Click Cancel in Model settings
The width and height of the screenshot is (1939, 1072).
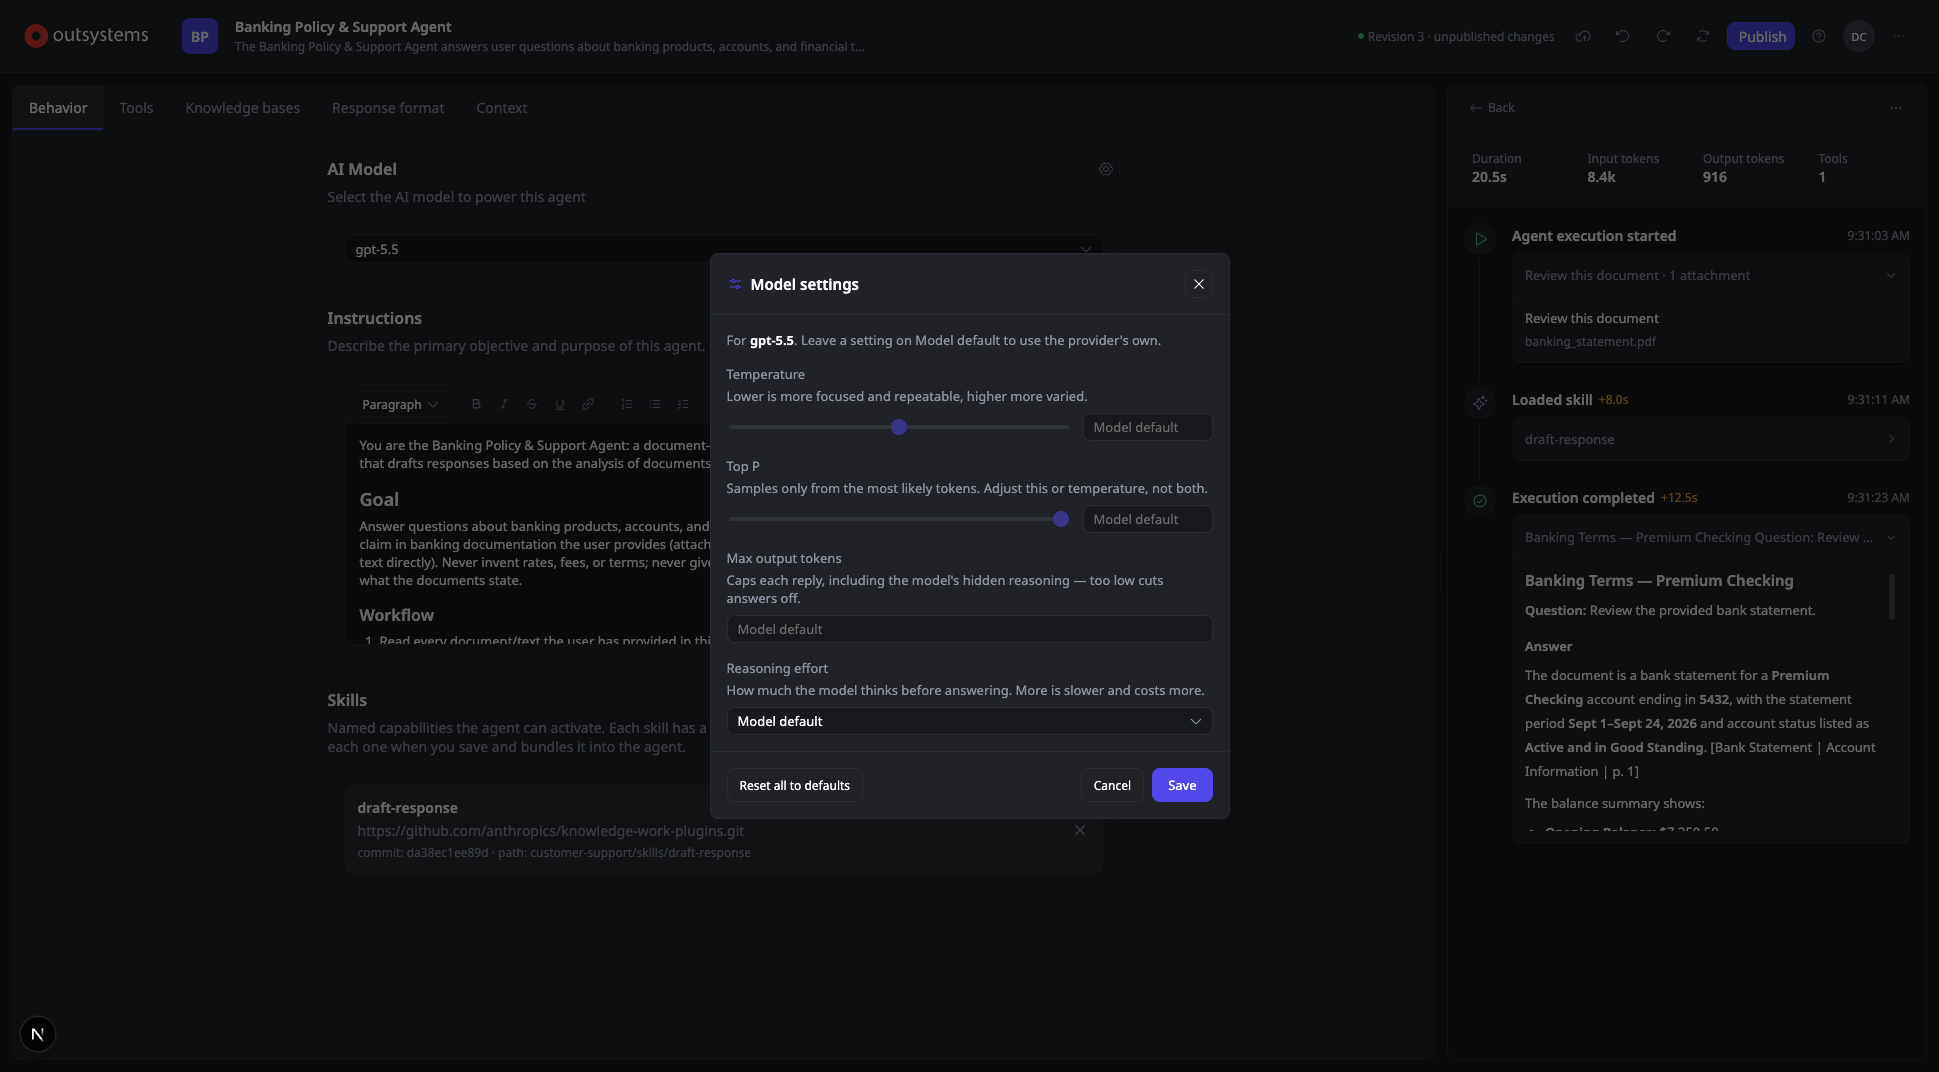pos(1112,785)
